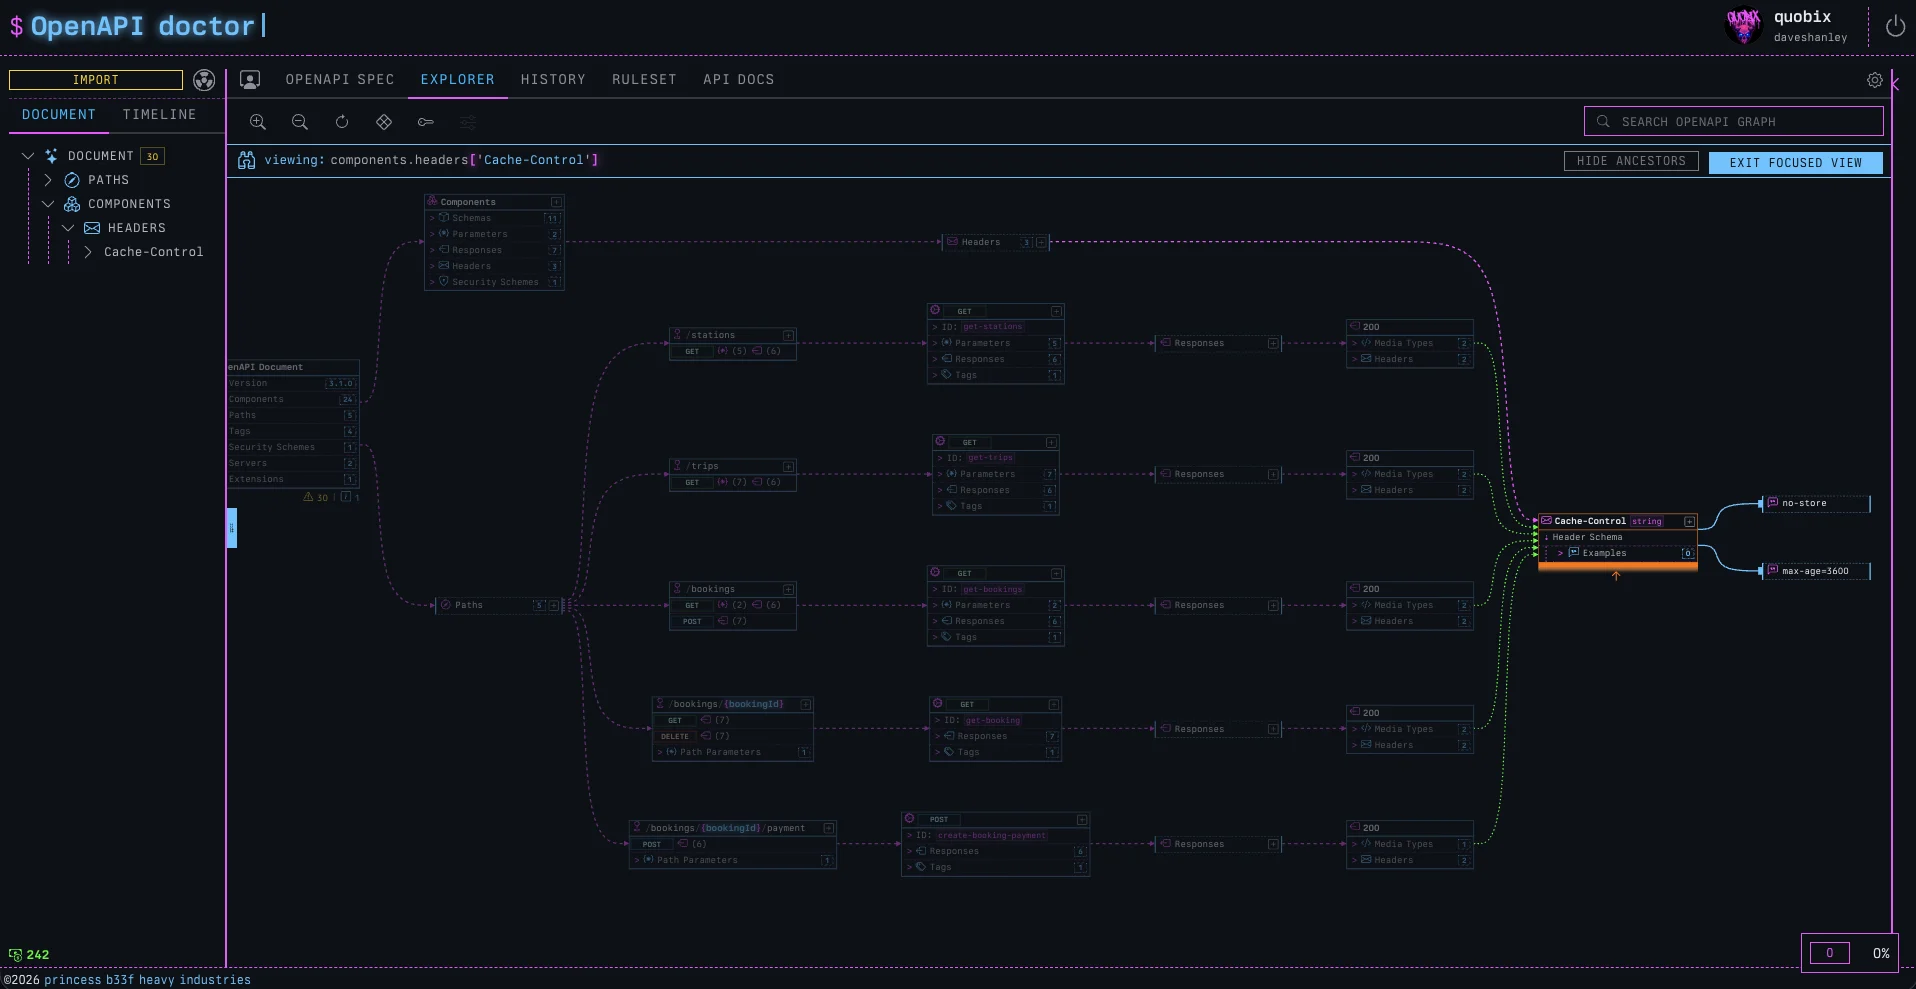This screenshot has height=989, width=1916.
Task: Expand the Paths tree item chevron
Action: [x=48, y=180]
